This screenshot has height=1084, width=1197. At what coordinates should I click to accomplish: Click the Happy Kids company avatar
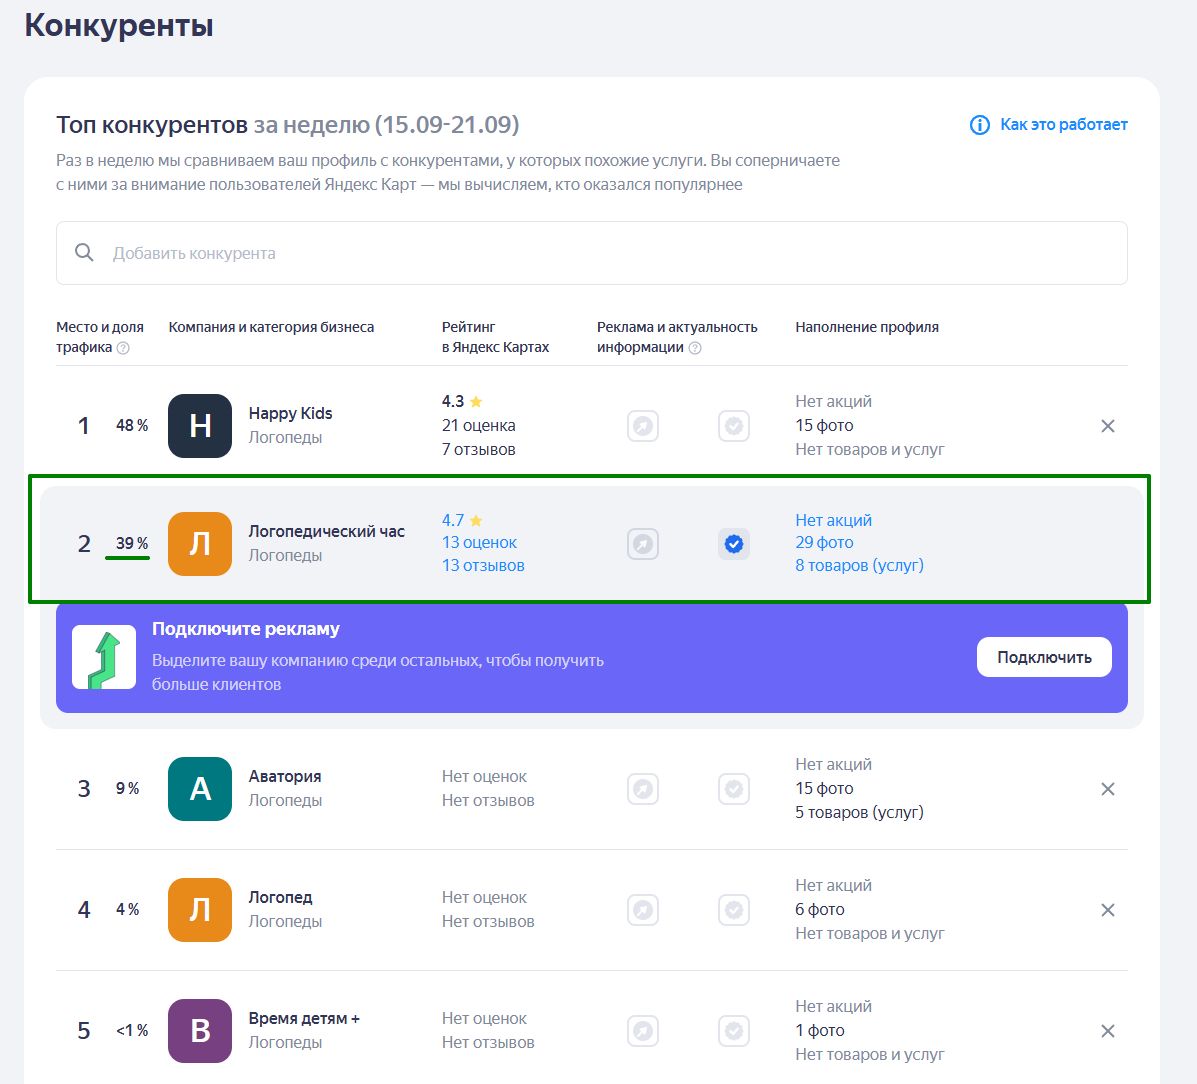click(200, 426)
